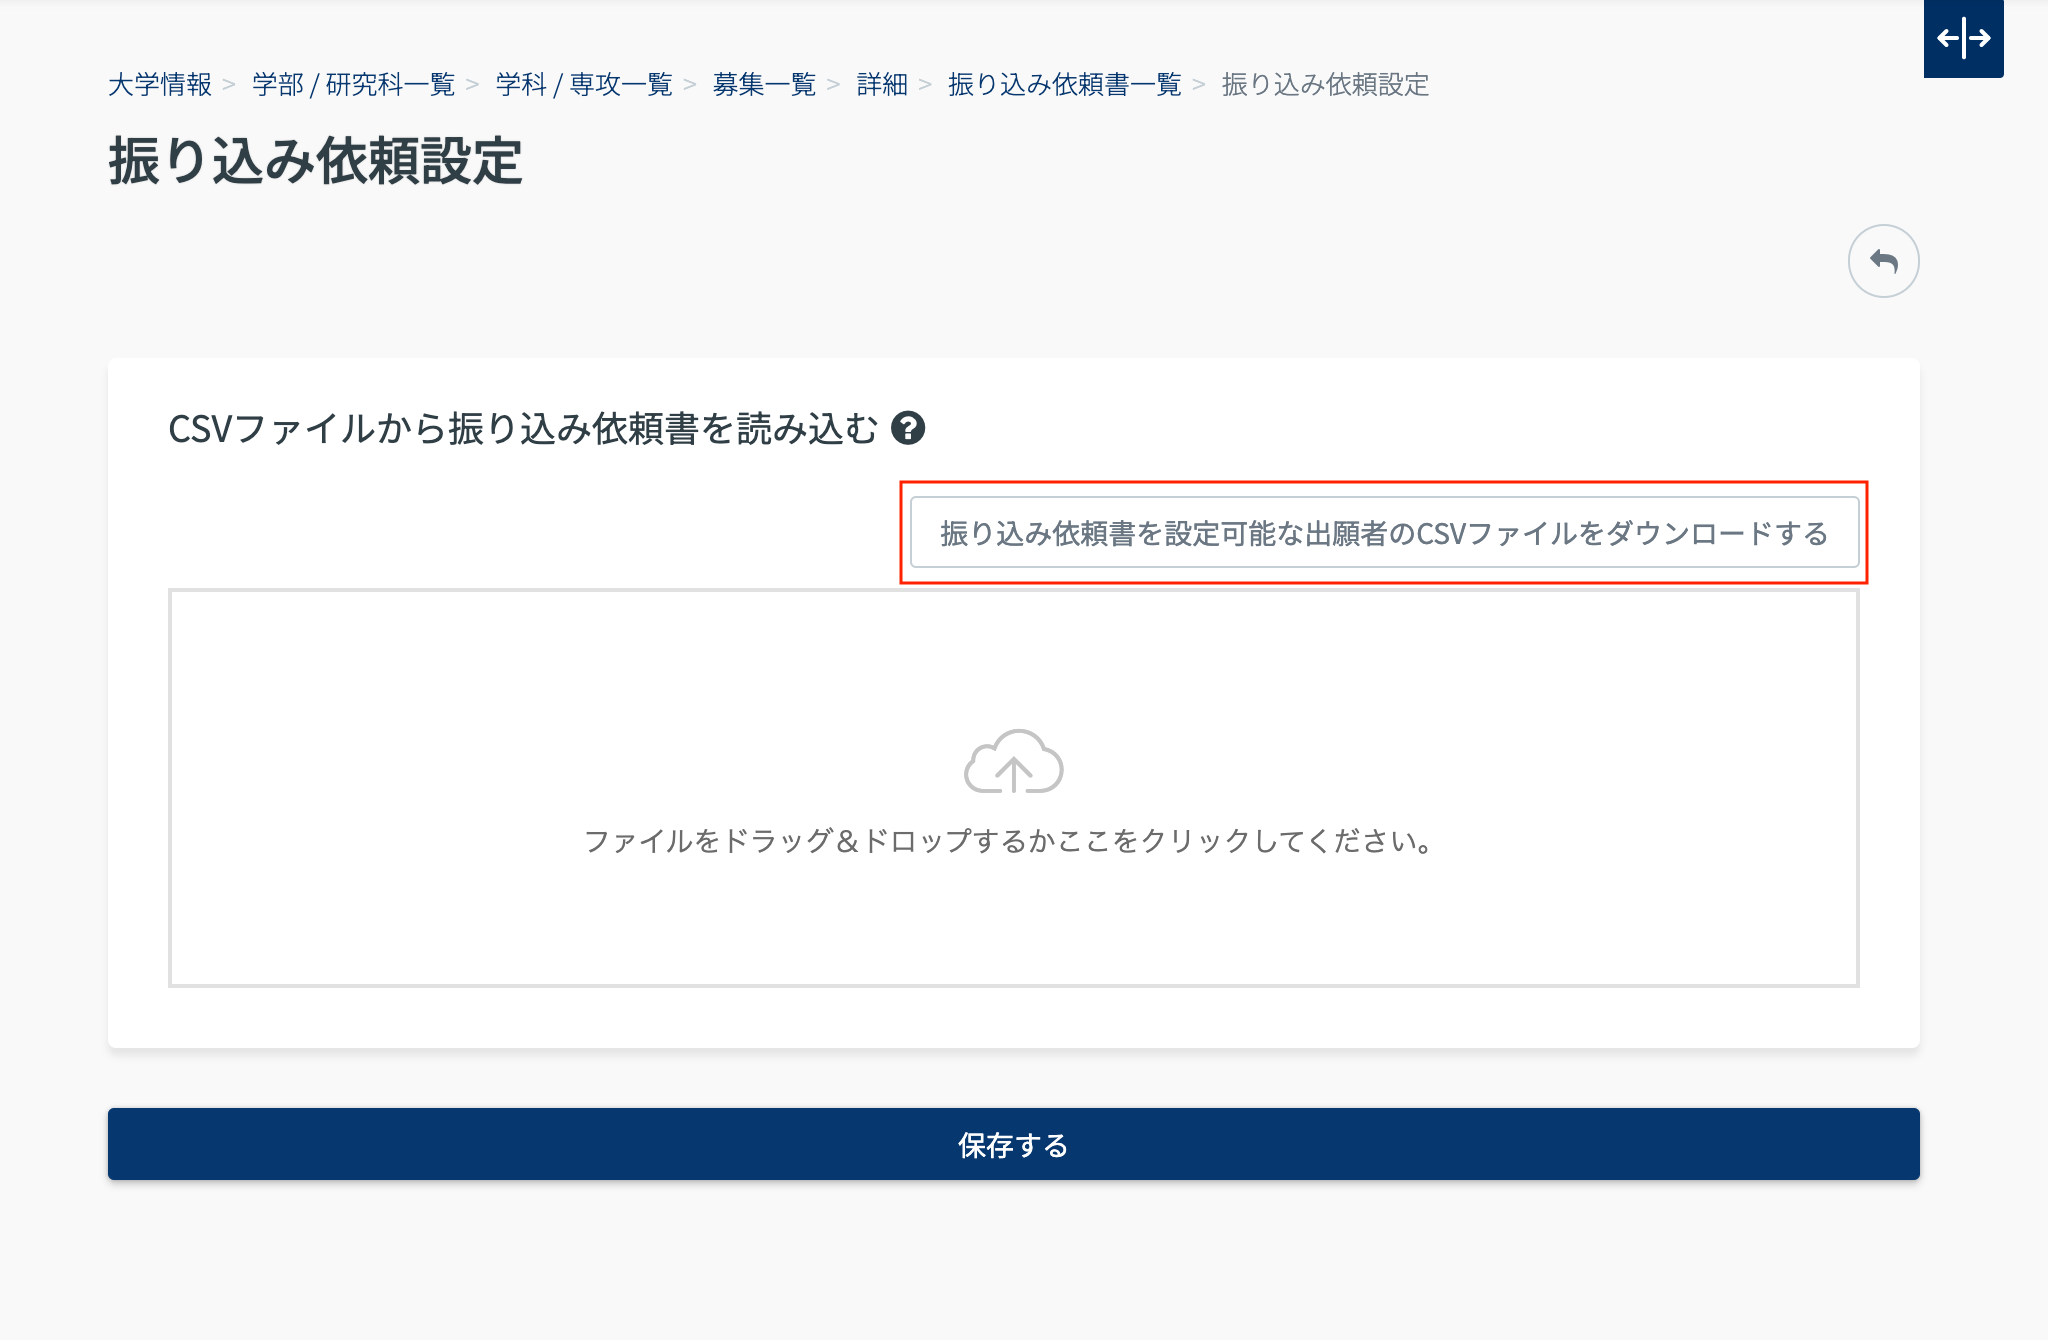Return to 詳細 breadcrumb page

click(882, 84)
